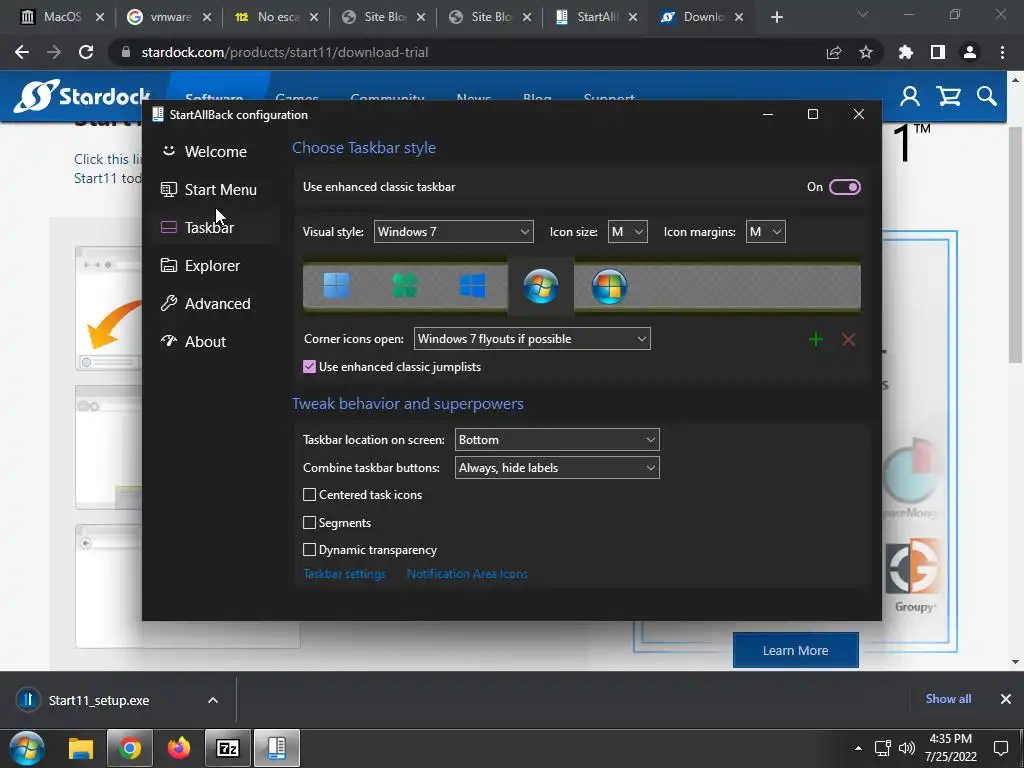Go back in browser history
The height and width of the screenshot is (768, 1024).
click(x=22, y=52)
